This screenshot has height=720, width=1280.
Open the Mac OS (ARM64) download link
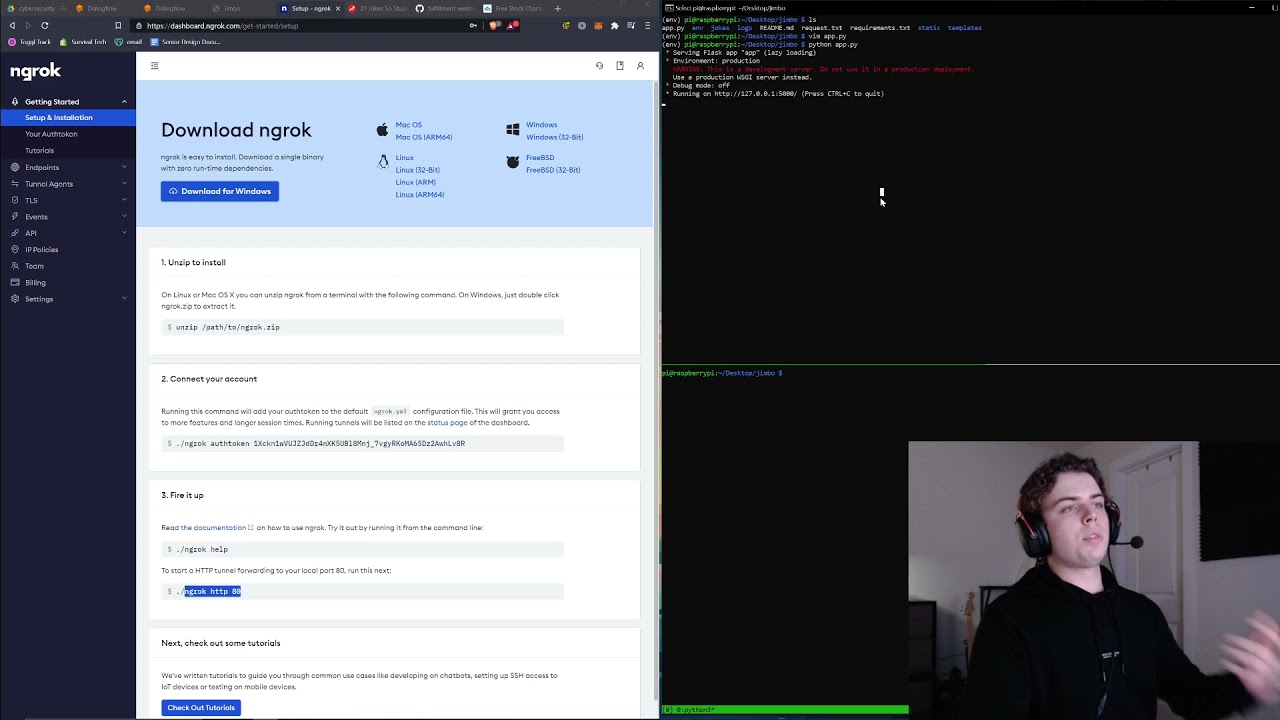[x=423, y=137]
